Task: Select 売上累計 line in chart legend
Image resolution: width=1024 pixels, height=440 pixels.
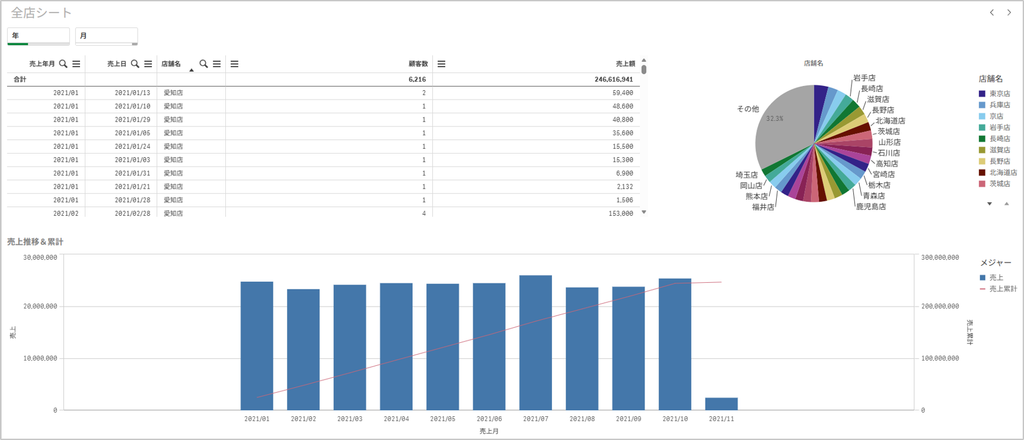Action: coord(997,288)
